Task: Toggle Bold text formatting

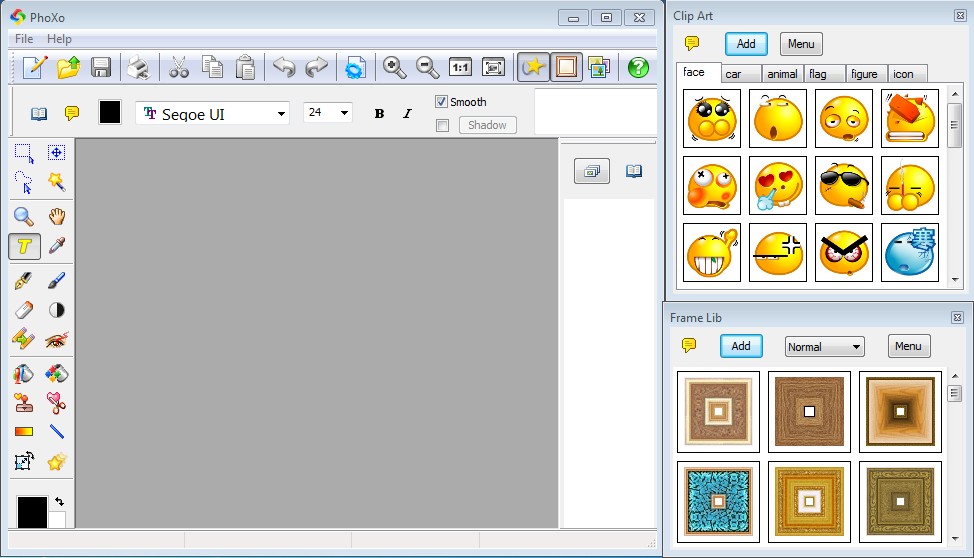Action: point(379,113)
